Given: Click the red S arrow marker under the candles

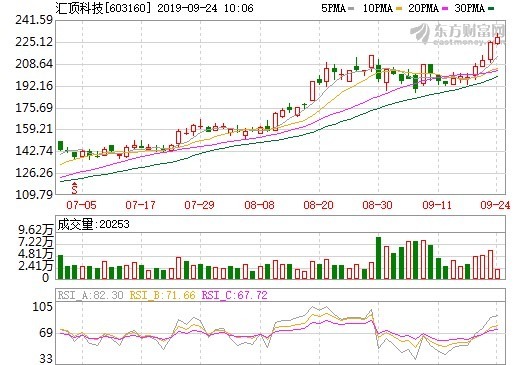Looking at the screenshot, I should pos(74,188).
